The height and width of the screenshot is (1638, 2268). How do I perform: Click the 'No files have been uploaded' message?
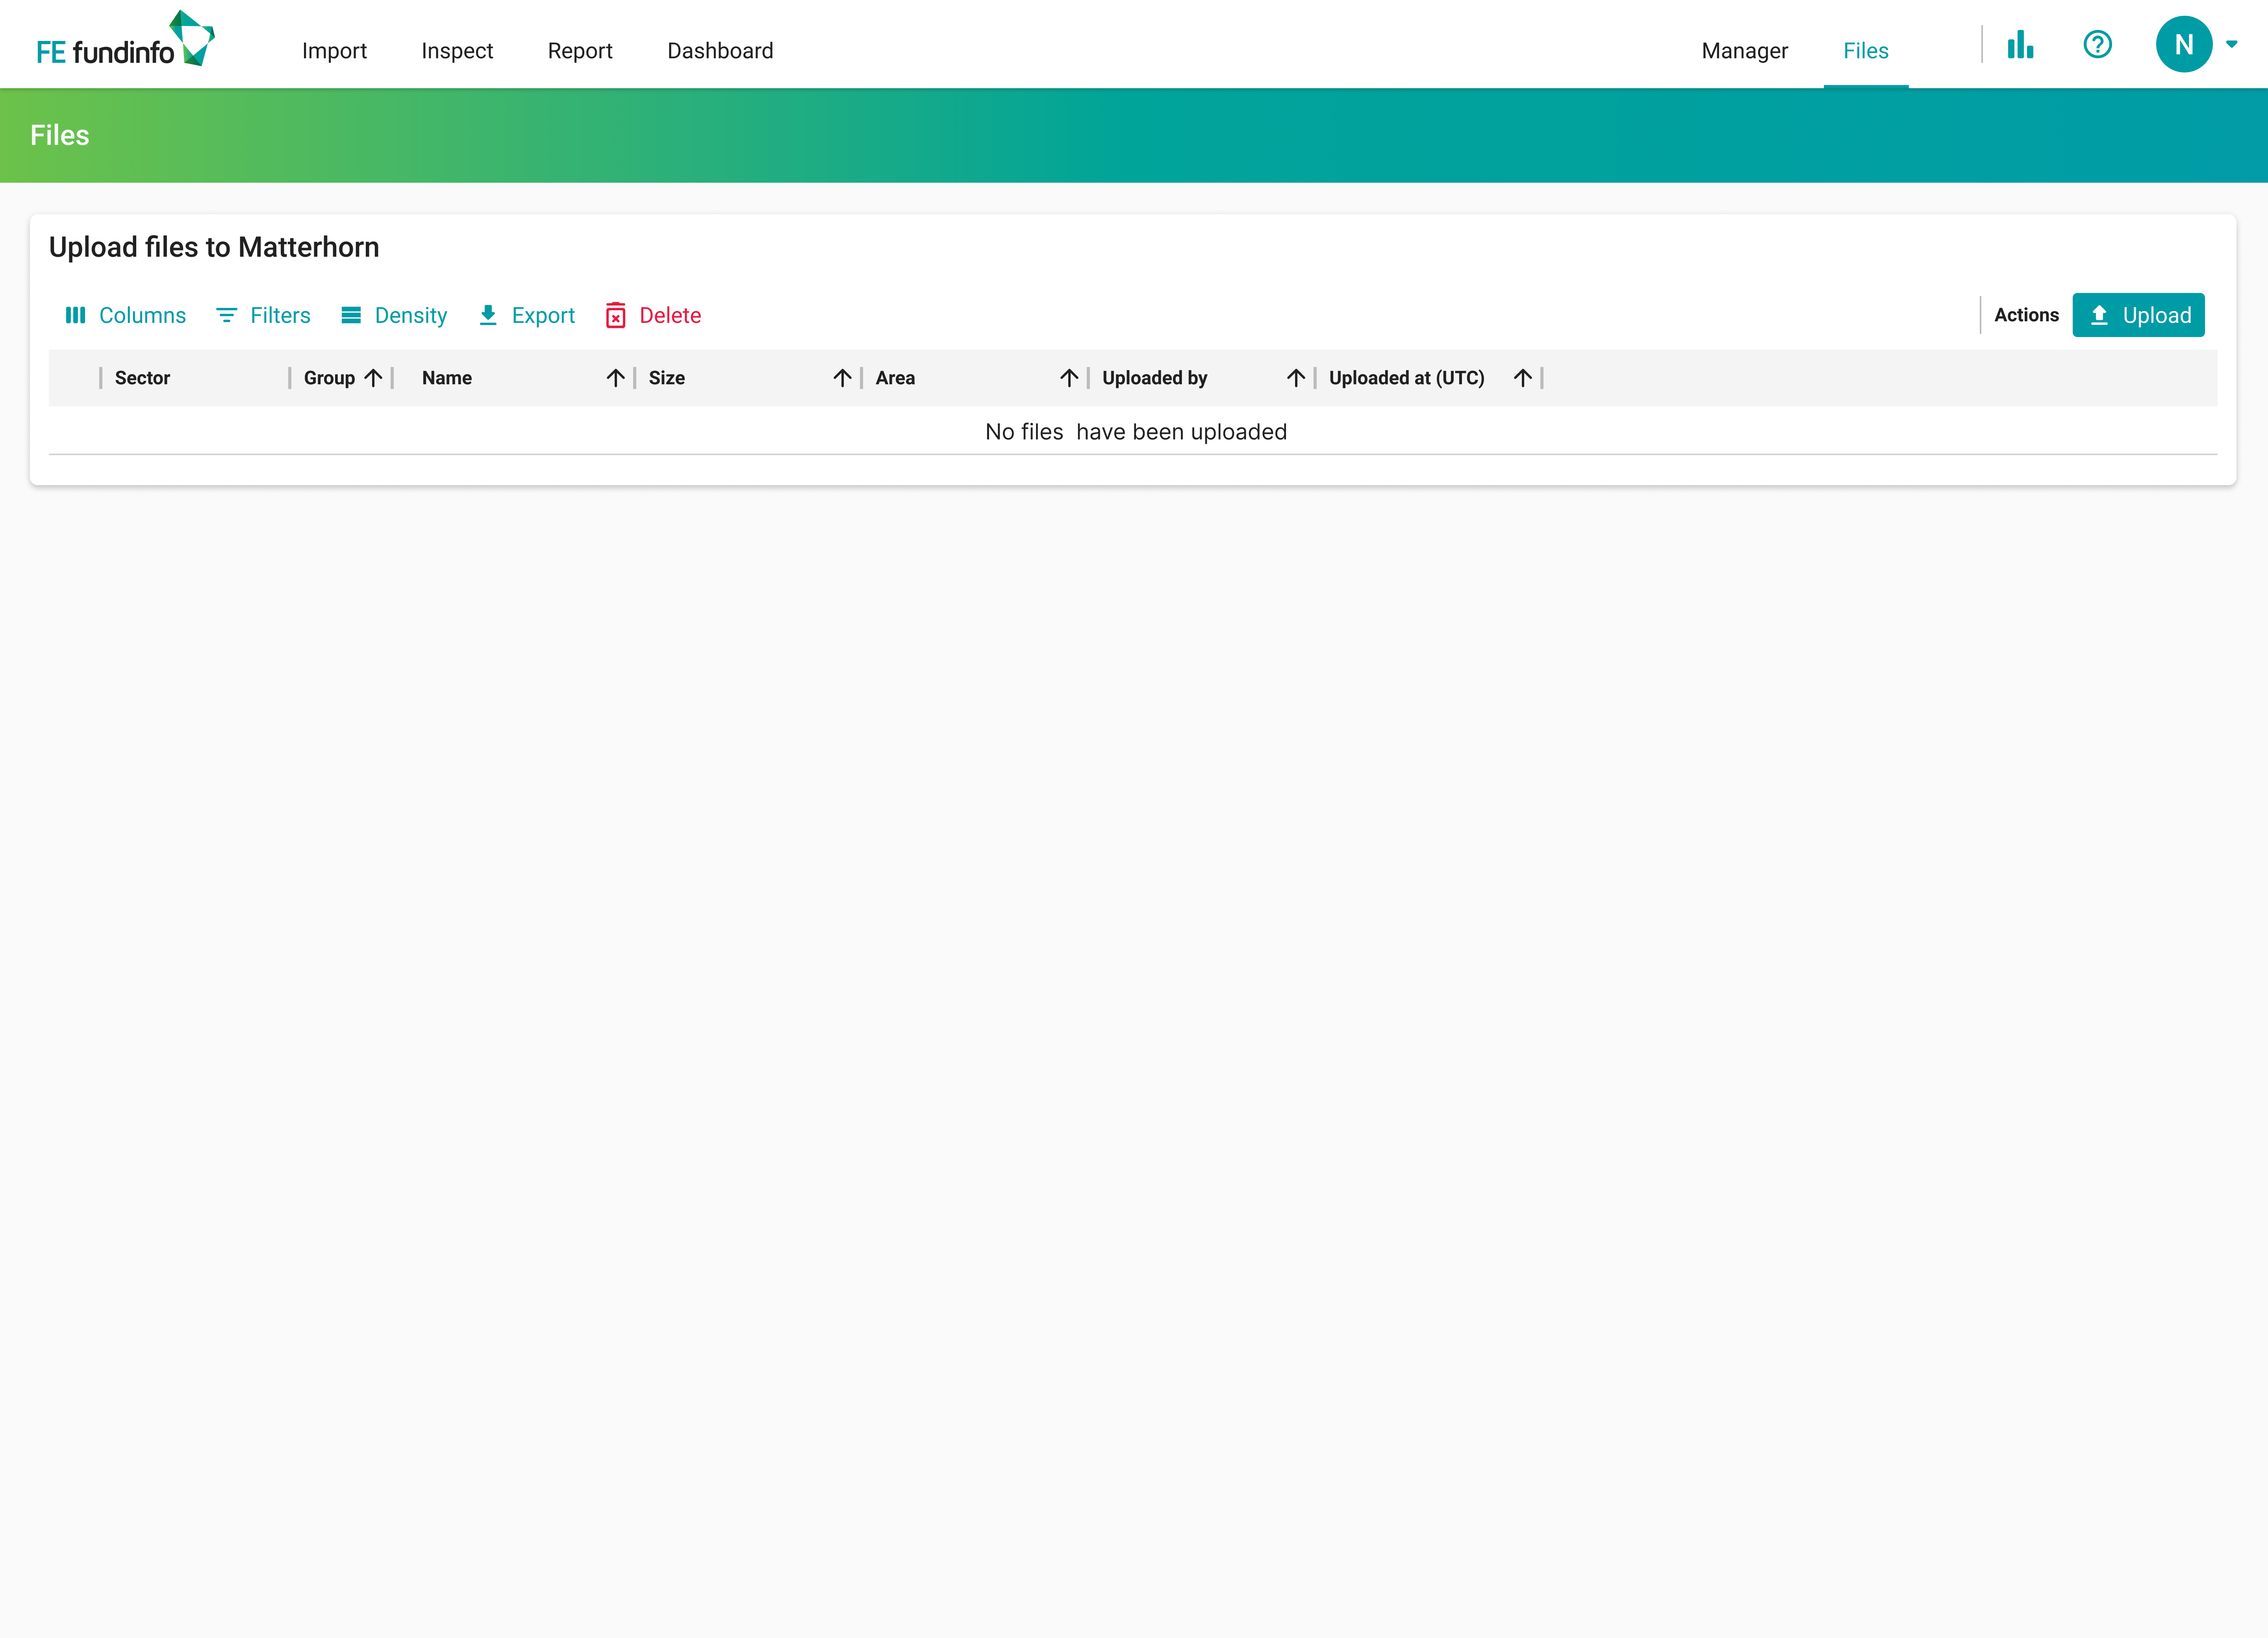click(x=1136, y=432)
